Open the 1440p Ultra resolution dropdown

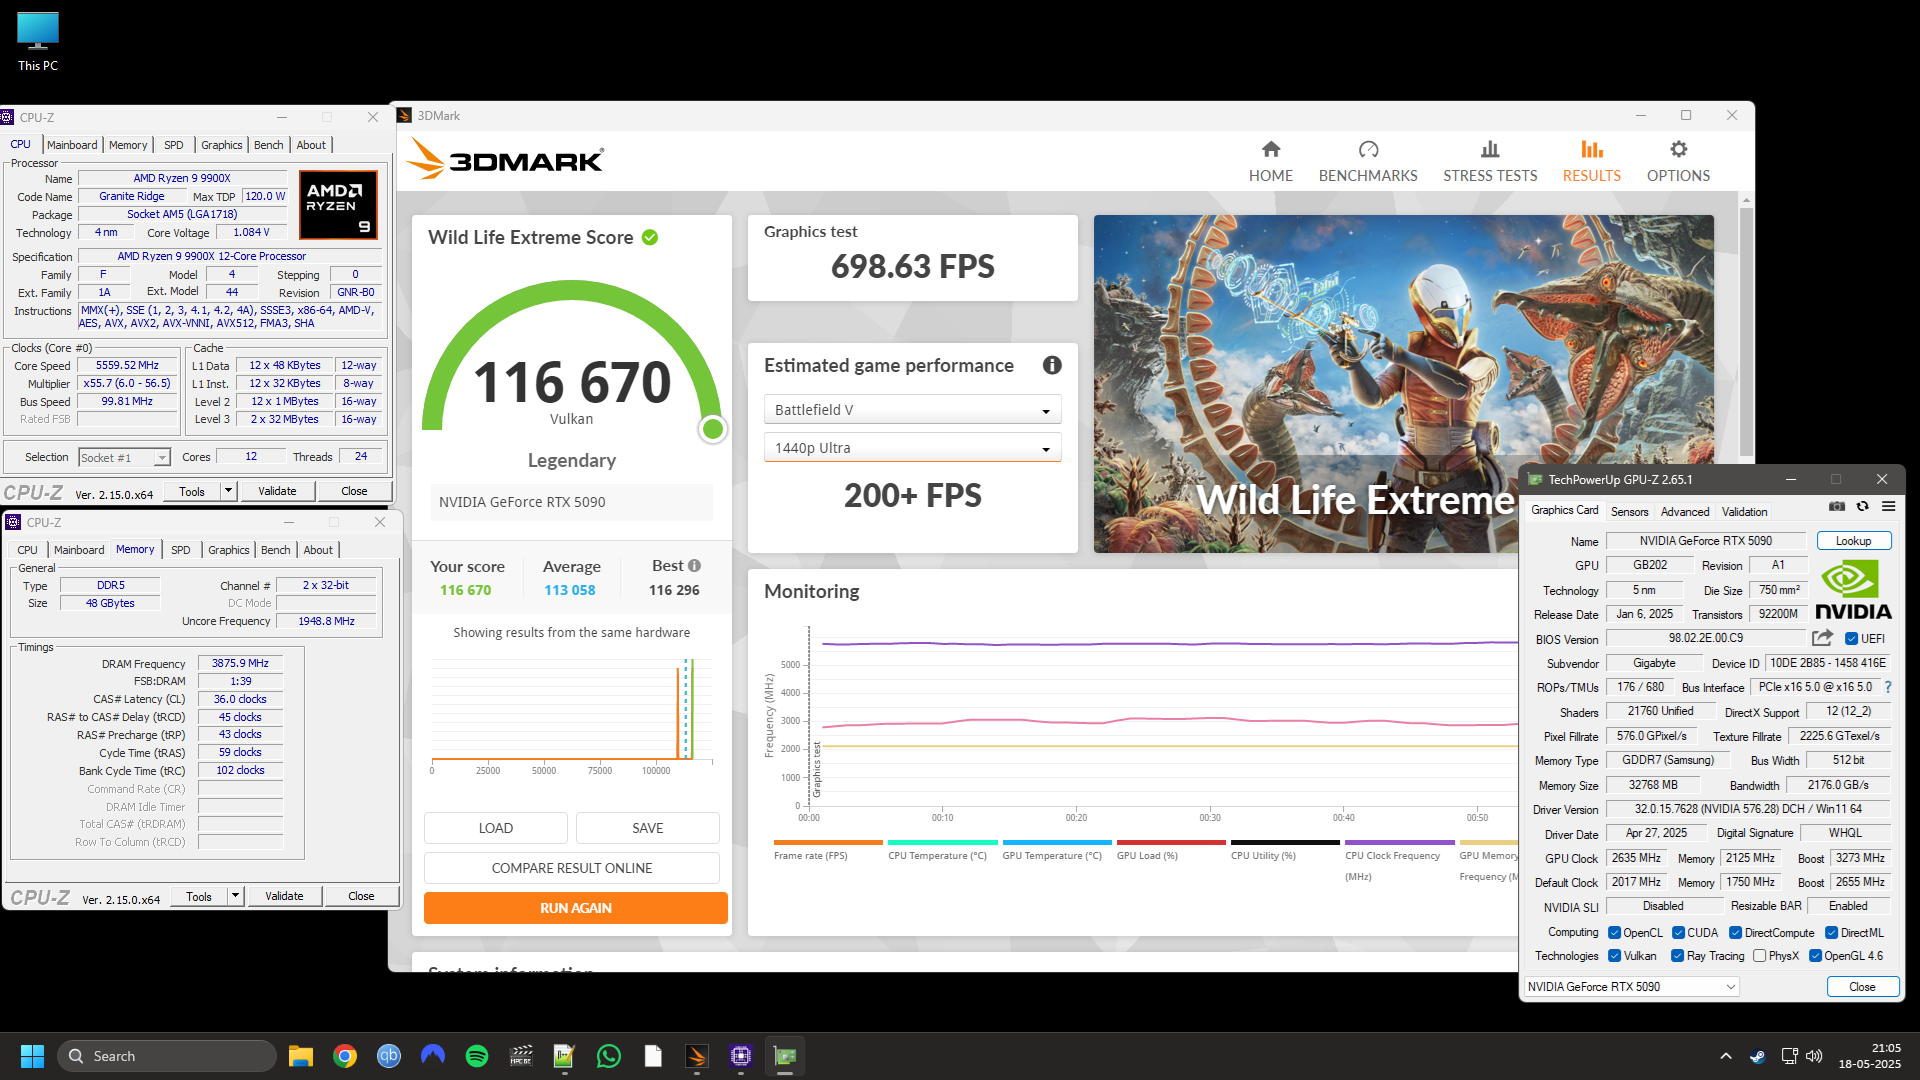tap(912, 448)
